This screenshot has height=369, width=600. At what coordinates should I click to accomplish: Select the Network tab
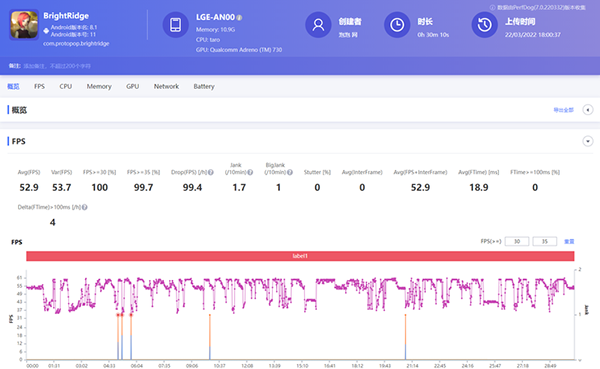(x=166, y=87)
